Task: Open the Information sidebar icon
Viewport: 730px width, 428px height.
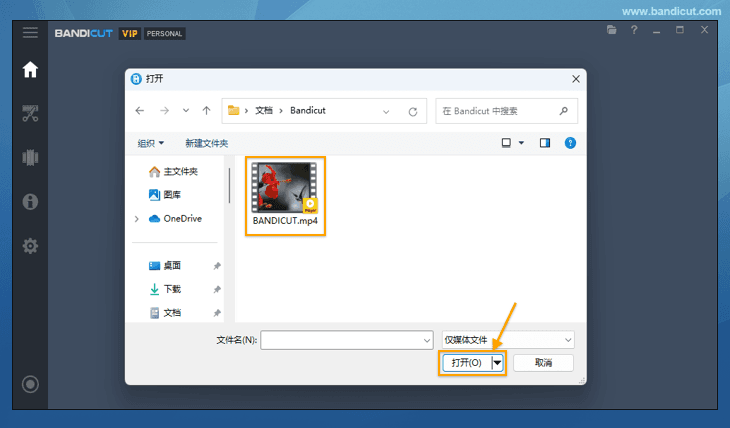Action: [30, 202]
